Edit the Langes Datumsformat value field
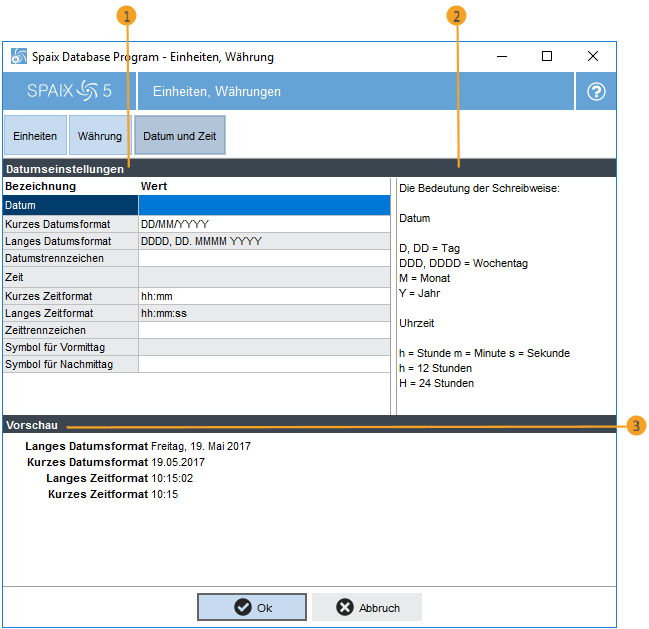 (264, 241)
